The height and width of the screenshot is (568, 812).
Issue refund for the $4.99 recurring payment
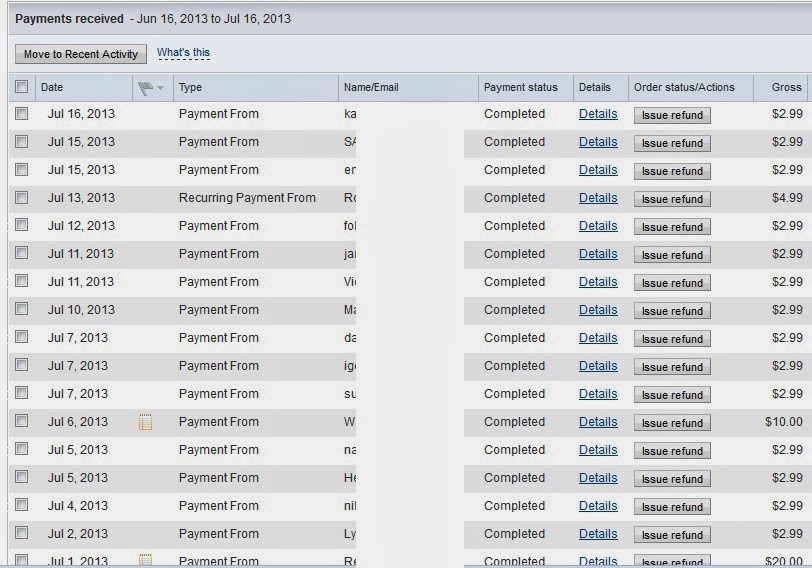672,199
